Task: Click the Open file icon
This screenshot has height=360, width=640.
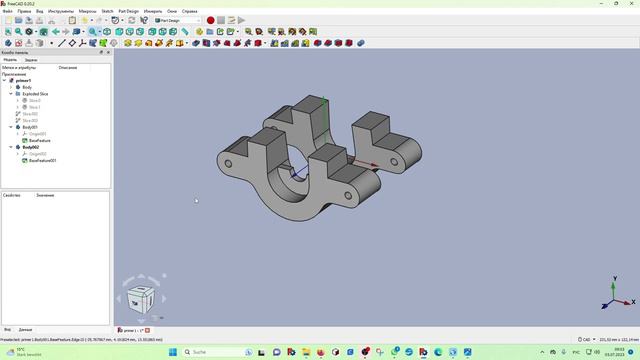Action: (x=19, y=20)
